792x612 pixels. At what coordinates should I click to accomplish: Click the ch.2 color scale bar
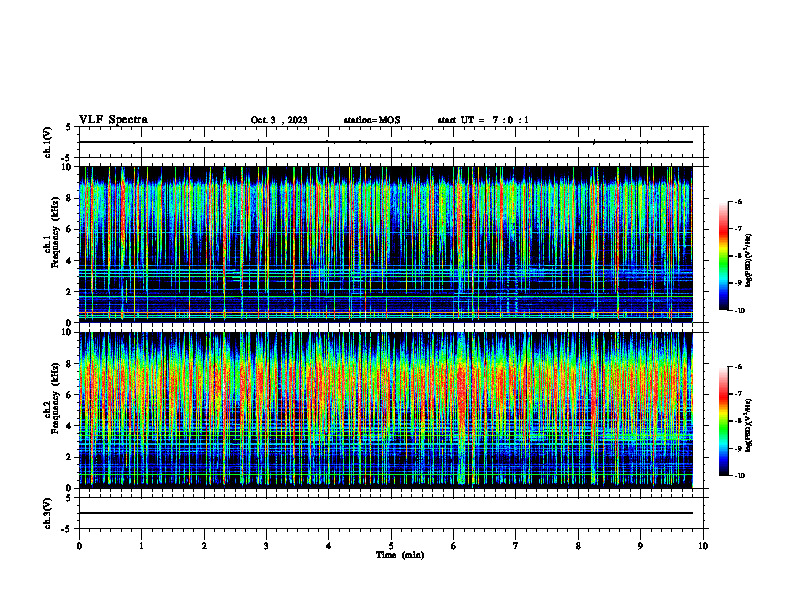[723, 421]
